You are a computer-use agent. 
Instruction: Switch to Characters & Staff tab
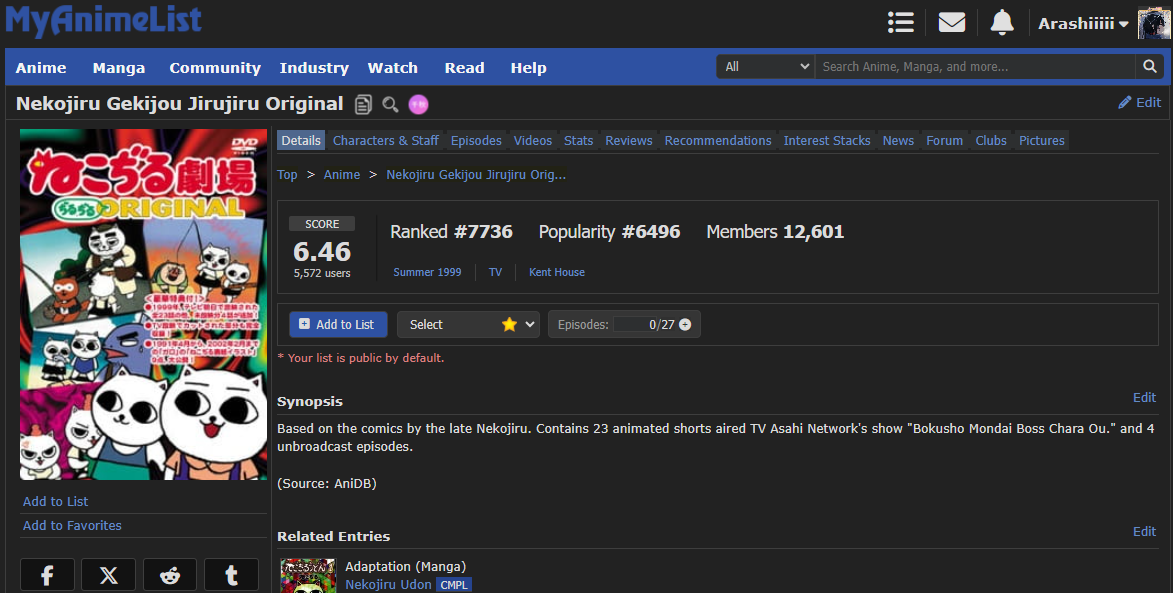coord(385,141)
